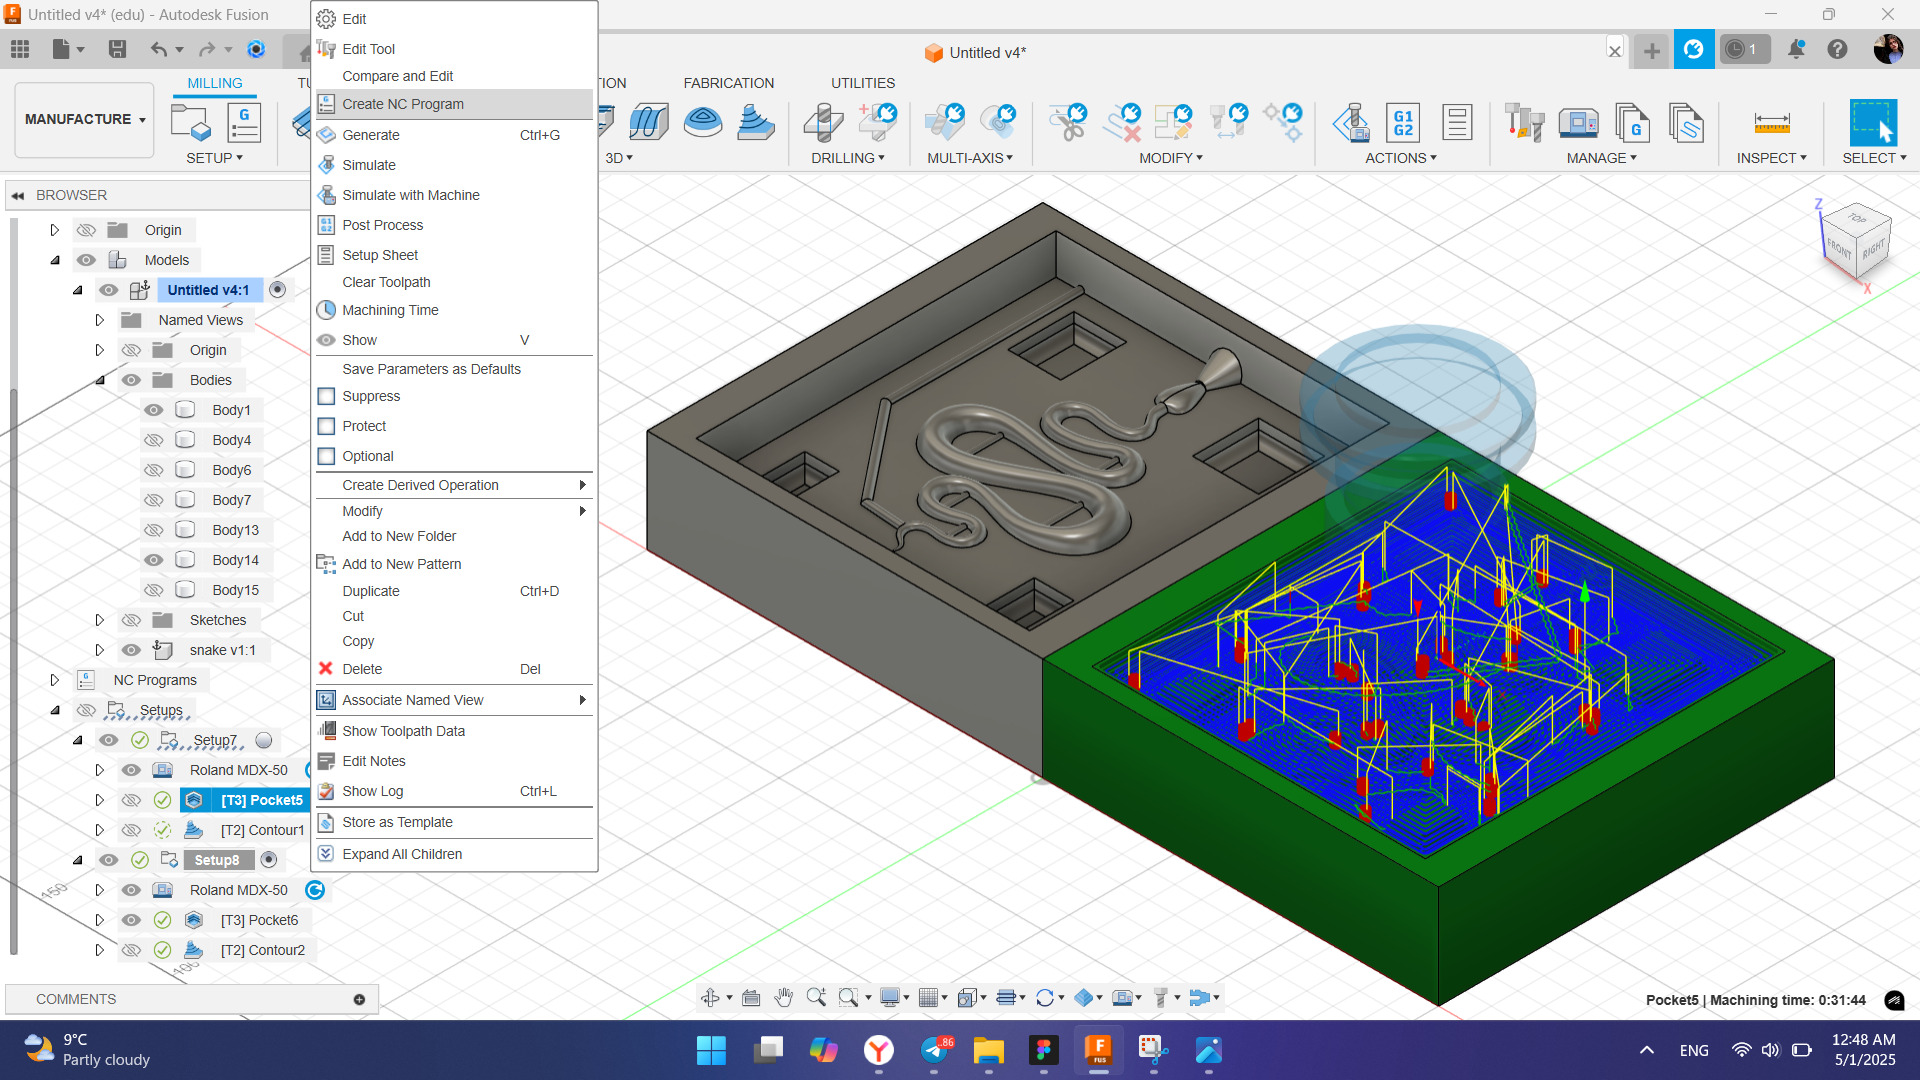
Task: Open the ACTIONS dropdown menu
Action: point(1401,158)
